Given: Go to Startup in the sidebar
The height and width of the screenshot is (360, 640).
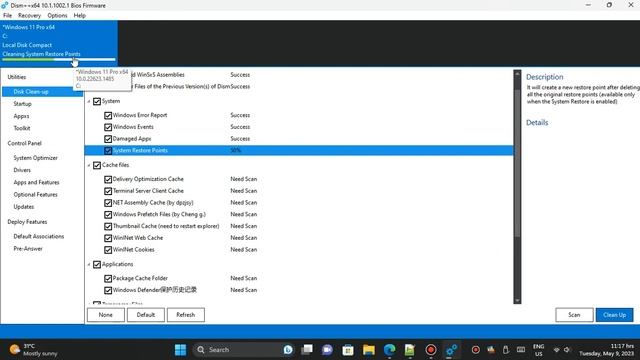Looking at the screenshot, I should tap(22, 104).
